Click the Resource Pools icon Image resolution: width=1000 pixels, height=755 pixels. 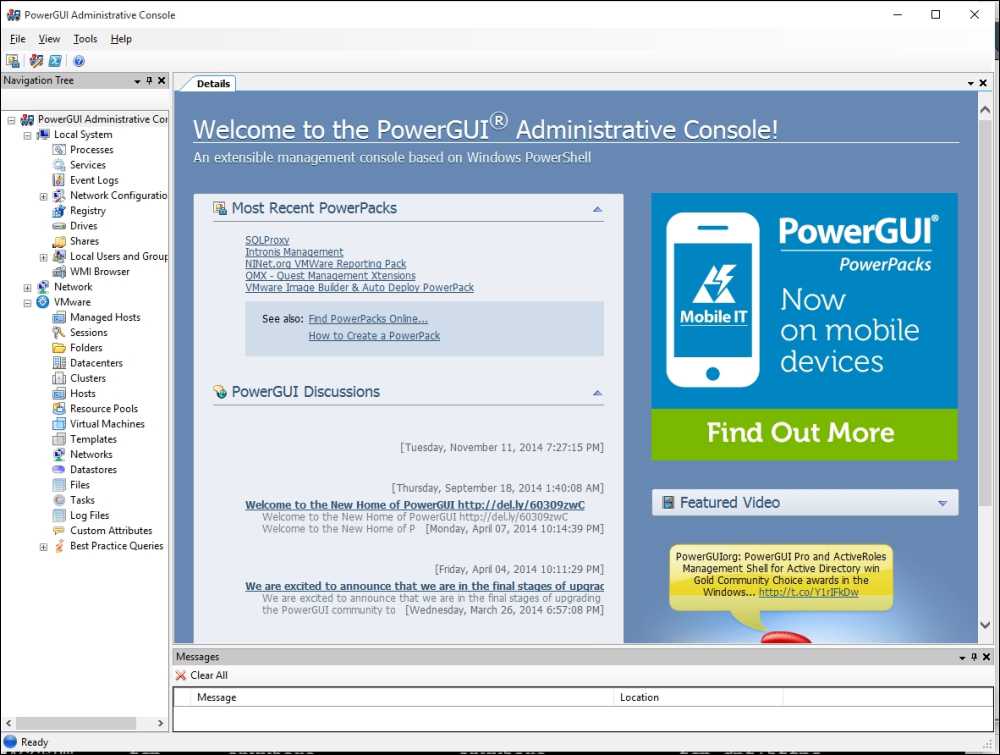point(59,409)
